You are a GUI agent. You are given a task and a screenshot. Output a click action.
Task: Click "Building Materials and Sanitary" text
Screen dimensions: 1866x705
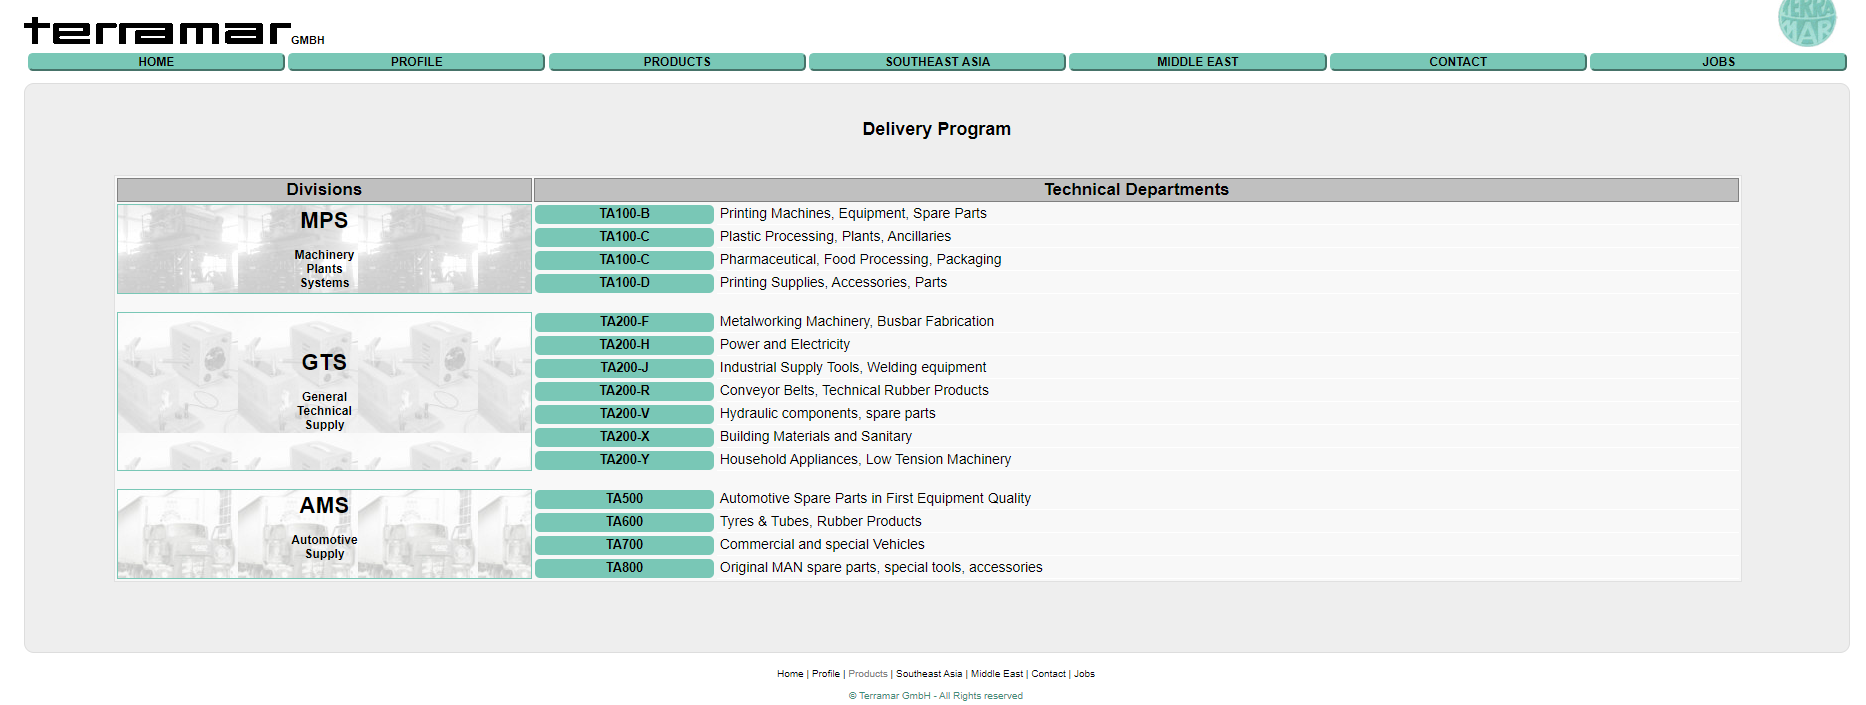click(x=816, y=437)
